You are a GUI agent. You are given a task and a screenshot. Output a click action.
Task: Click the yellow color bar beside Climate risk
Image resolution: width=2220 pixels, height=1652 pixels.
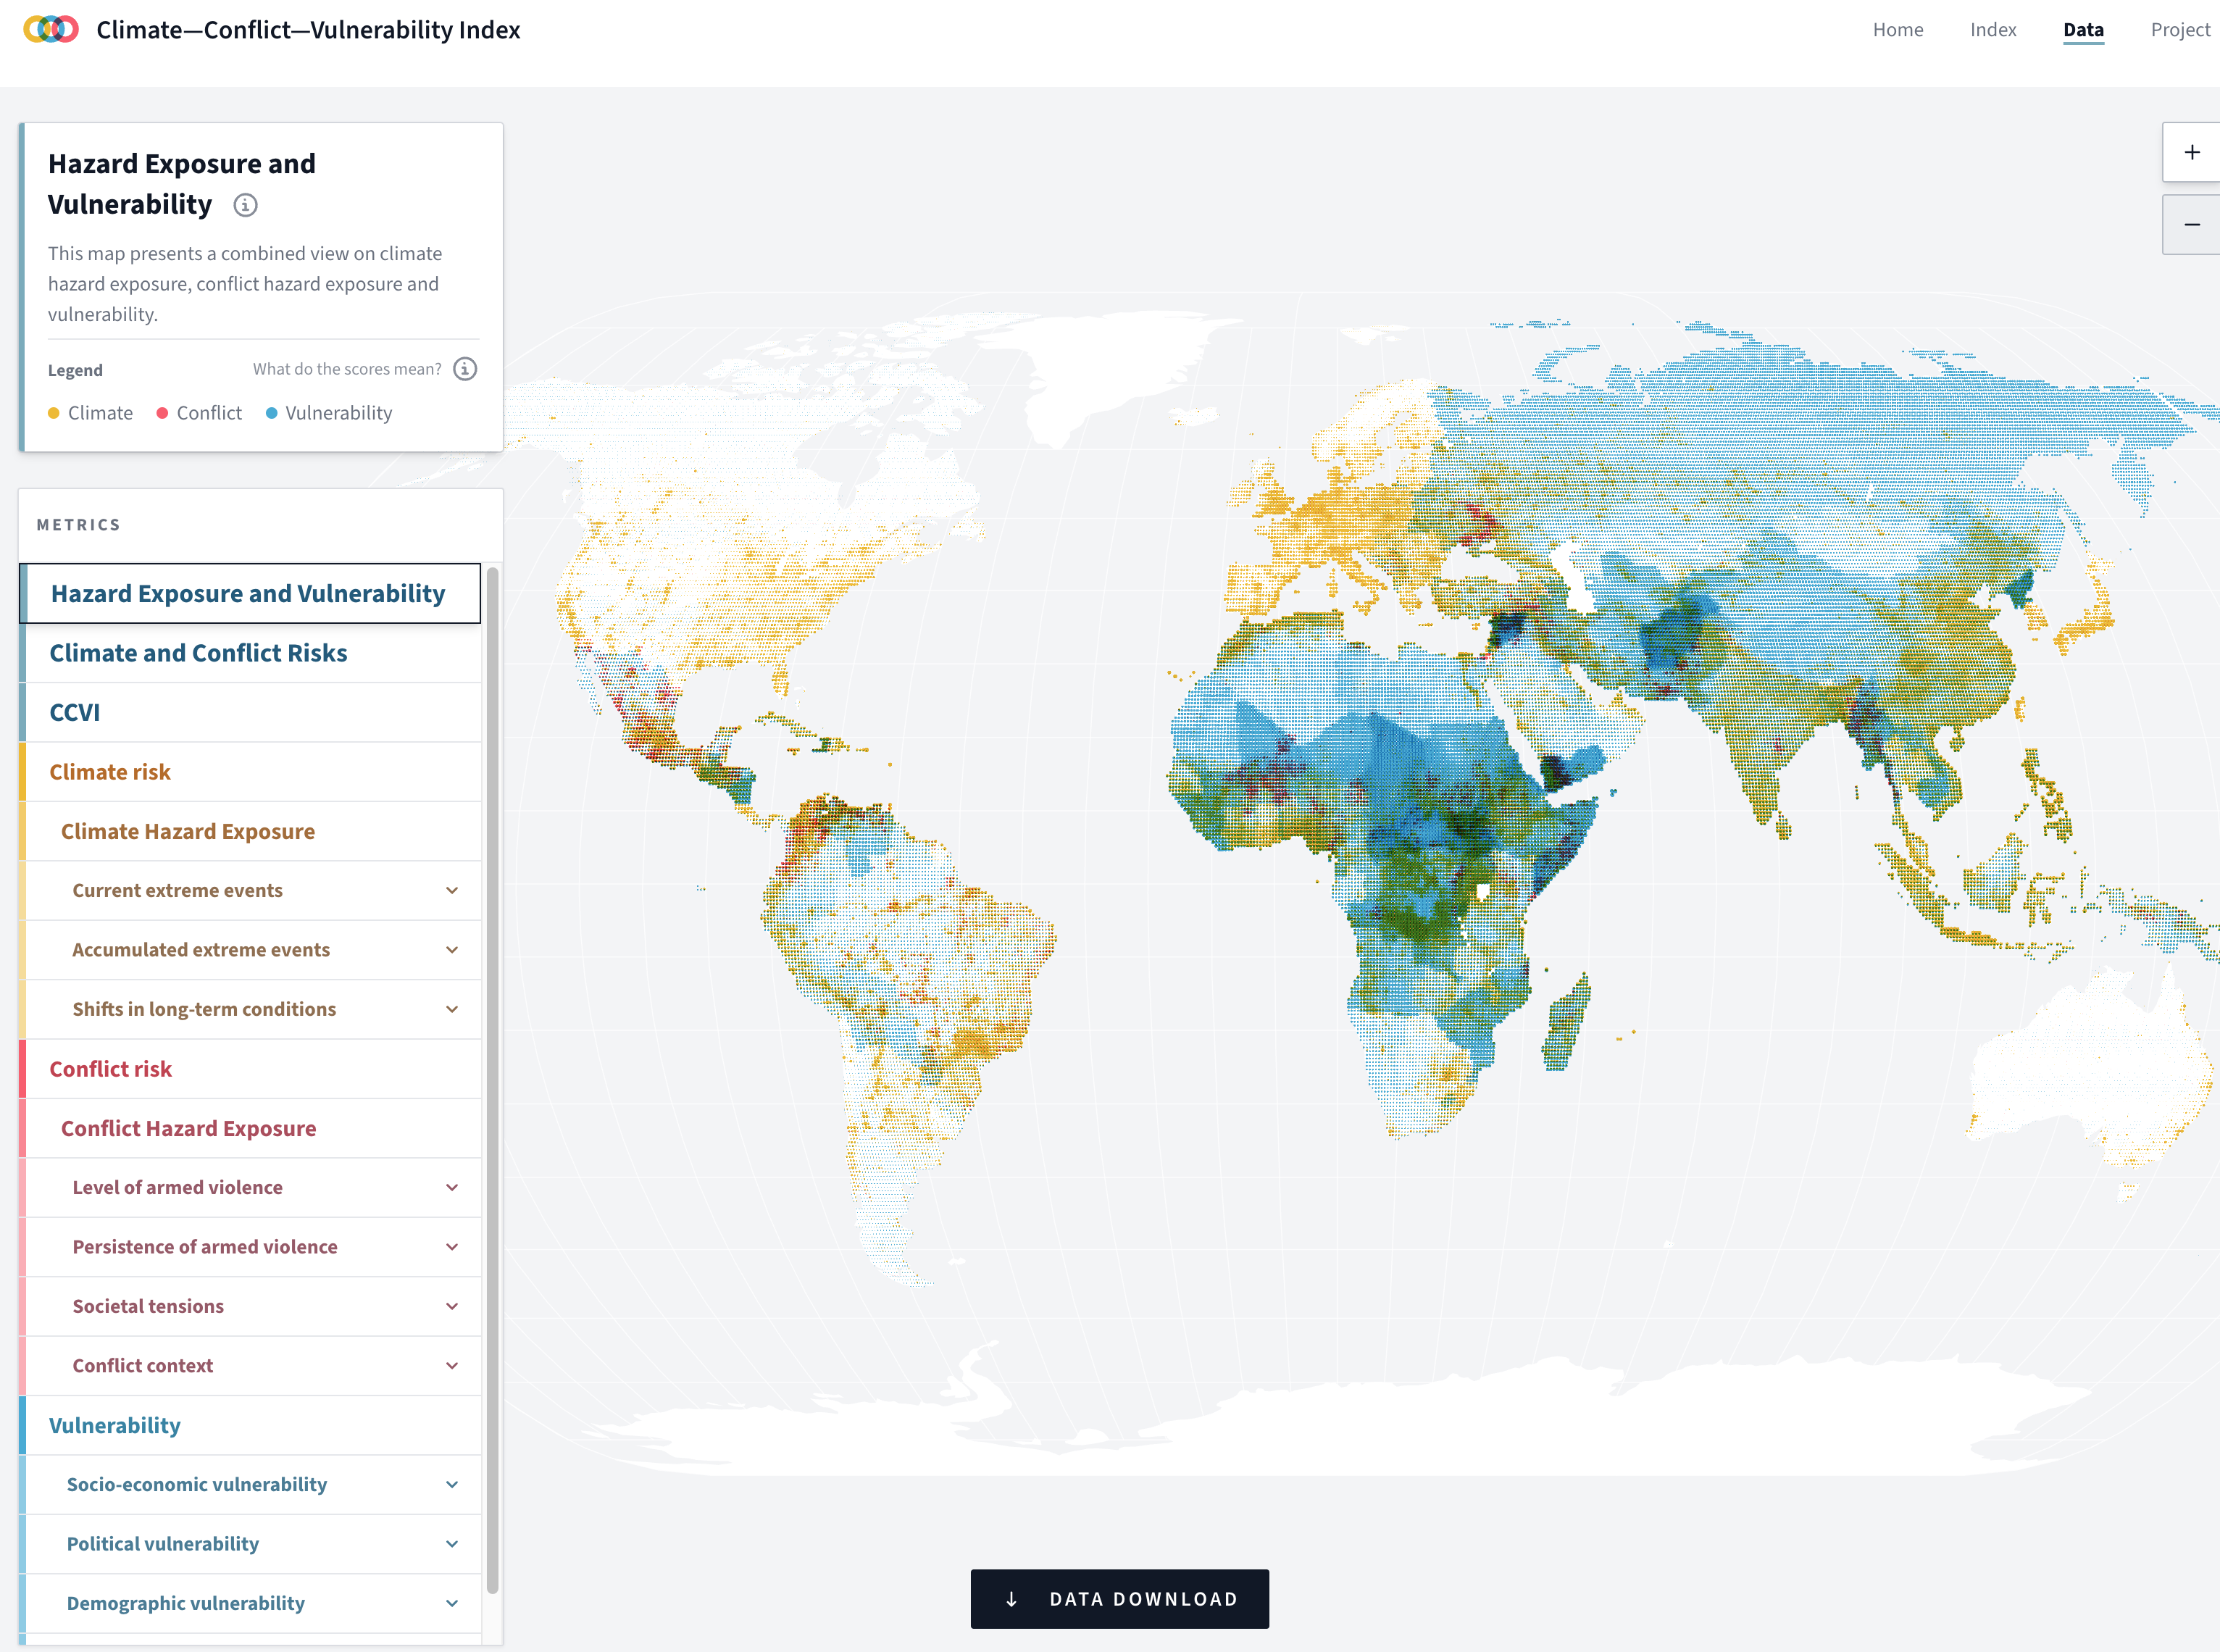click(22, 771)
